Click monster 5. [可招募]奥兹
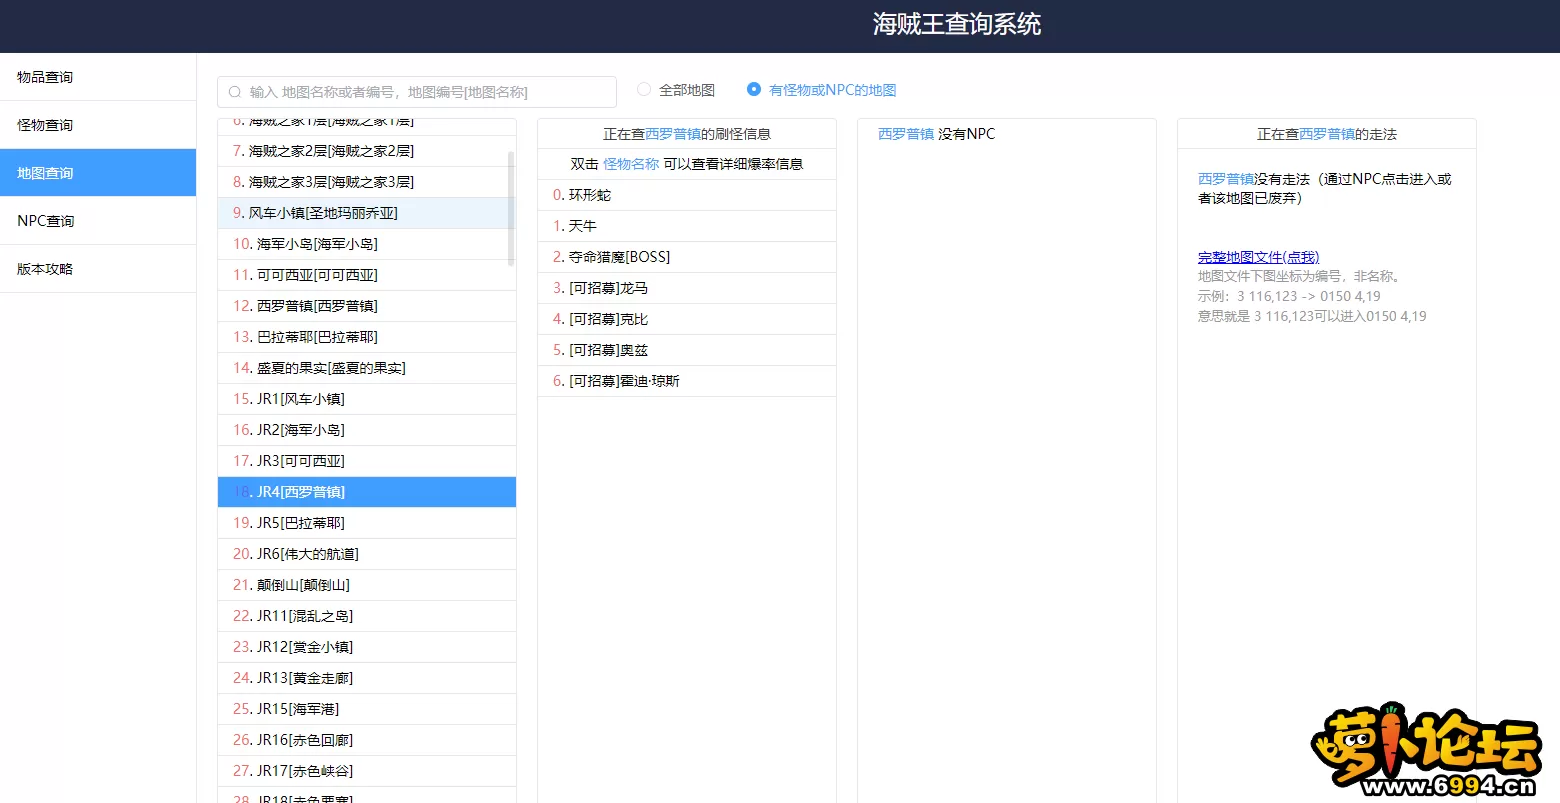This screenshot has height=803, width=1560. 687,350
